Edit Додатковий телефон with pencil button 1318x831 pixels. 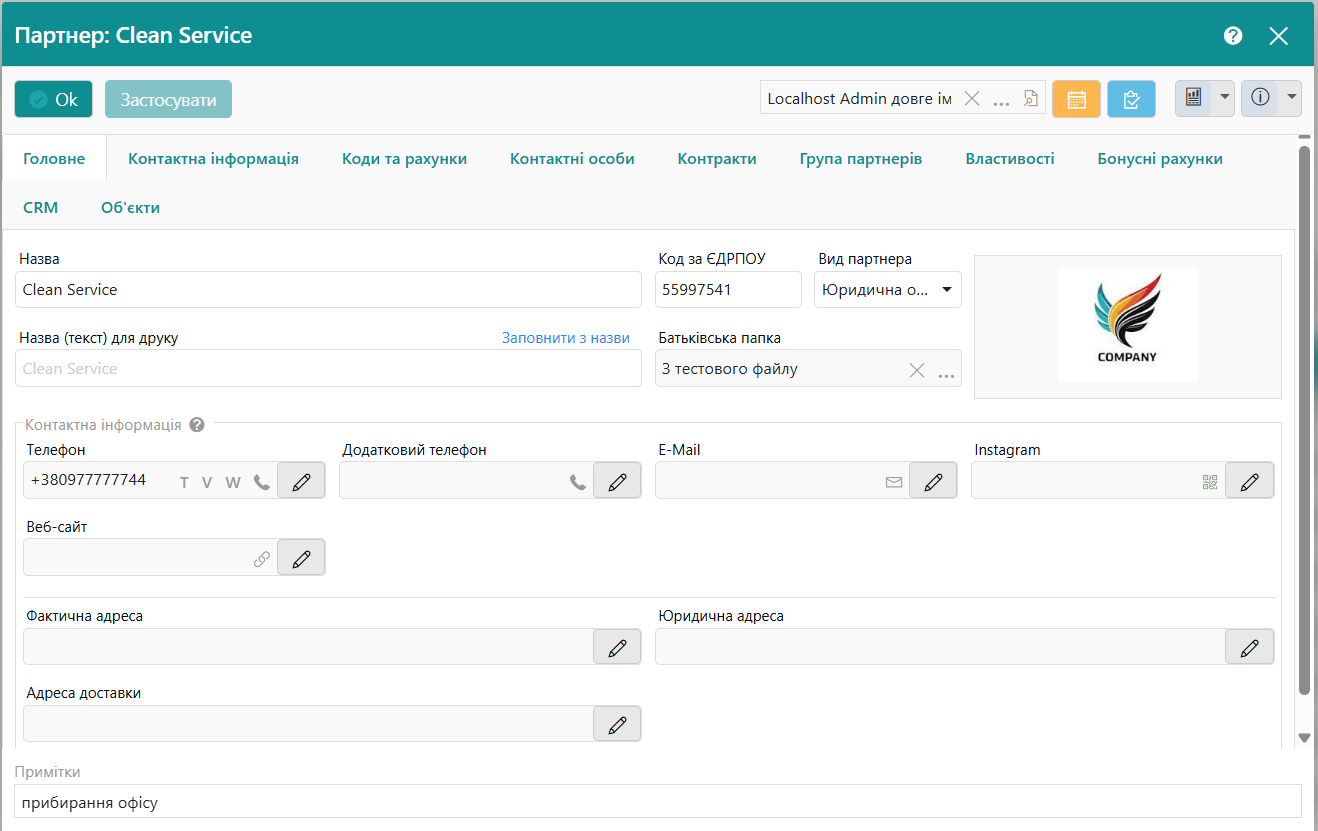pos(617,481)
